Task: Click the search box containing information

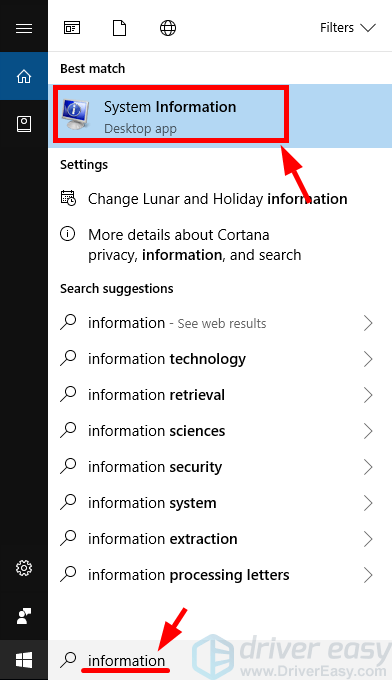Action: (x=220, y=660)
